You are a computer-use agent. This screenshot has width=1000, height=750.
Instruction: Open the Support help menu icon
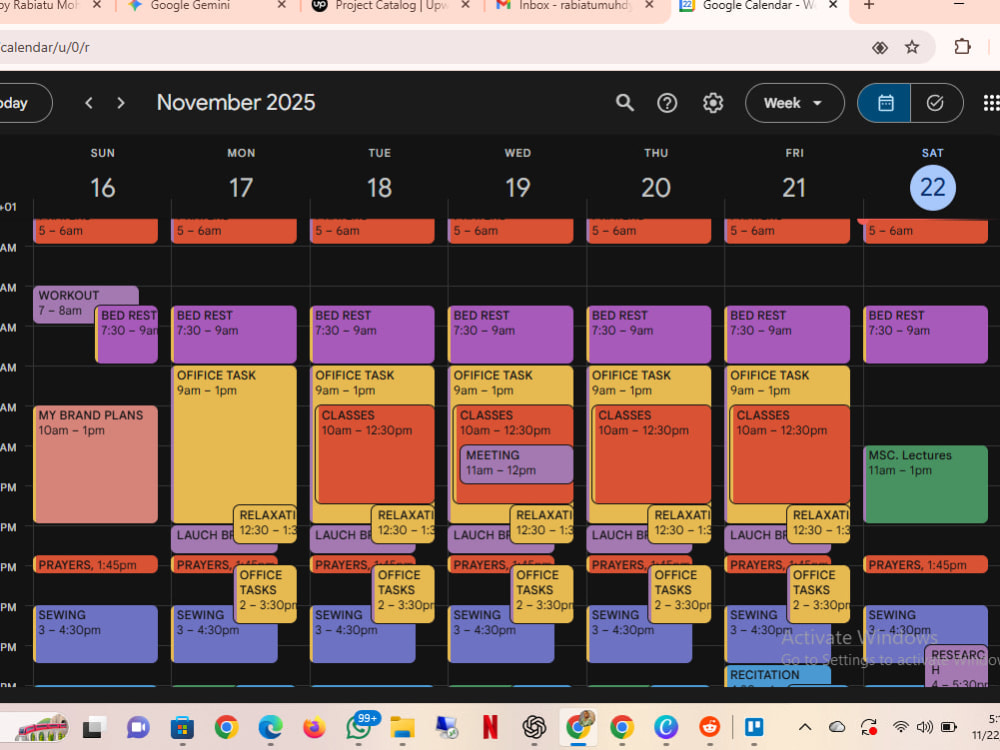pyautogui.click(x=667, y=103)
